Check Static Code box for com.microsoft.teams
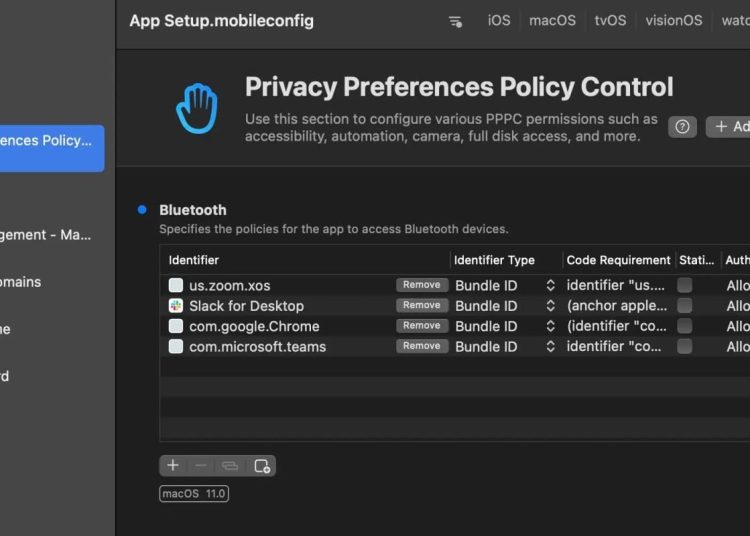Screen dimensions: 750x536 684,347
